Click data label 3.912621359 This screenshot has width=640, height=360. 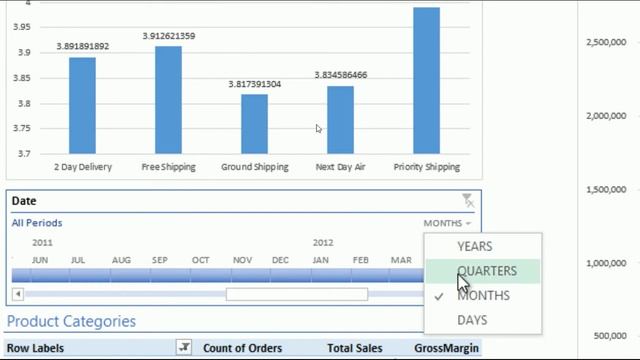pyautogui.click(x=169, y=36)
